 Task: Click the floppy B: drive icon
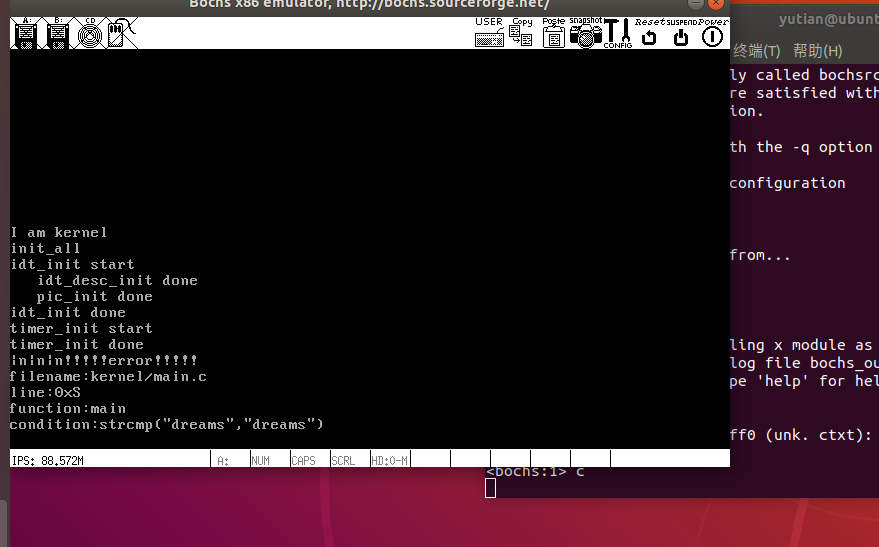click(58, 33)
